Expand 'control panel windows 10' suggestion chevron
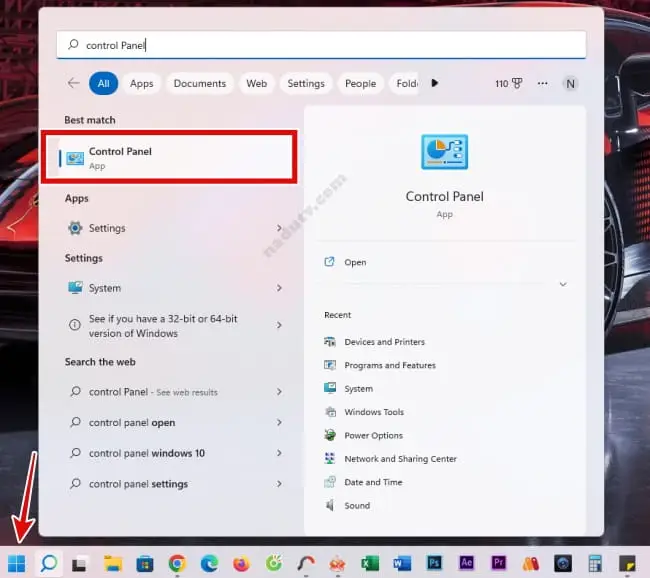Screen dimensions: 650x578 [279, 453]
